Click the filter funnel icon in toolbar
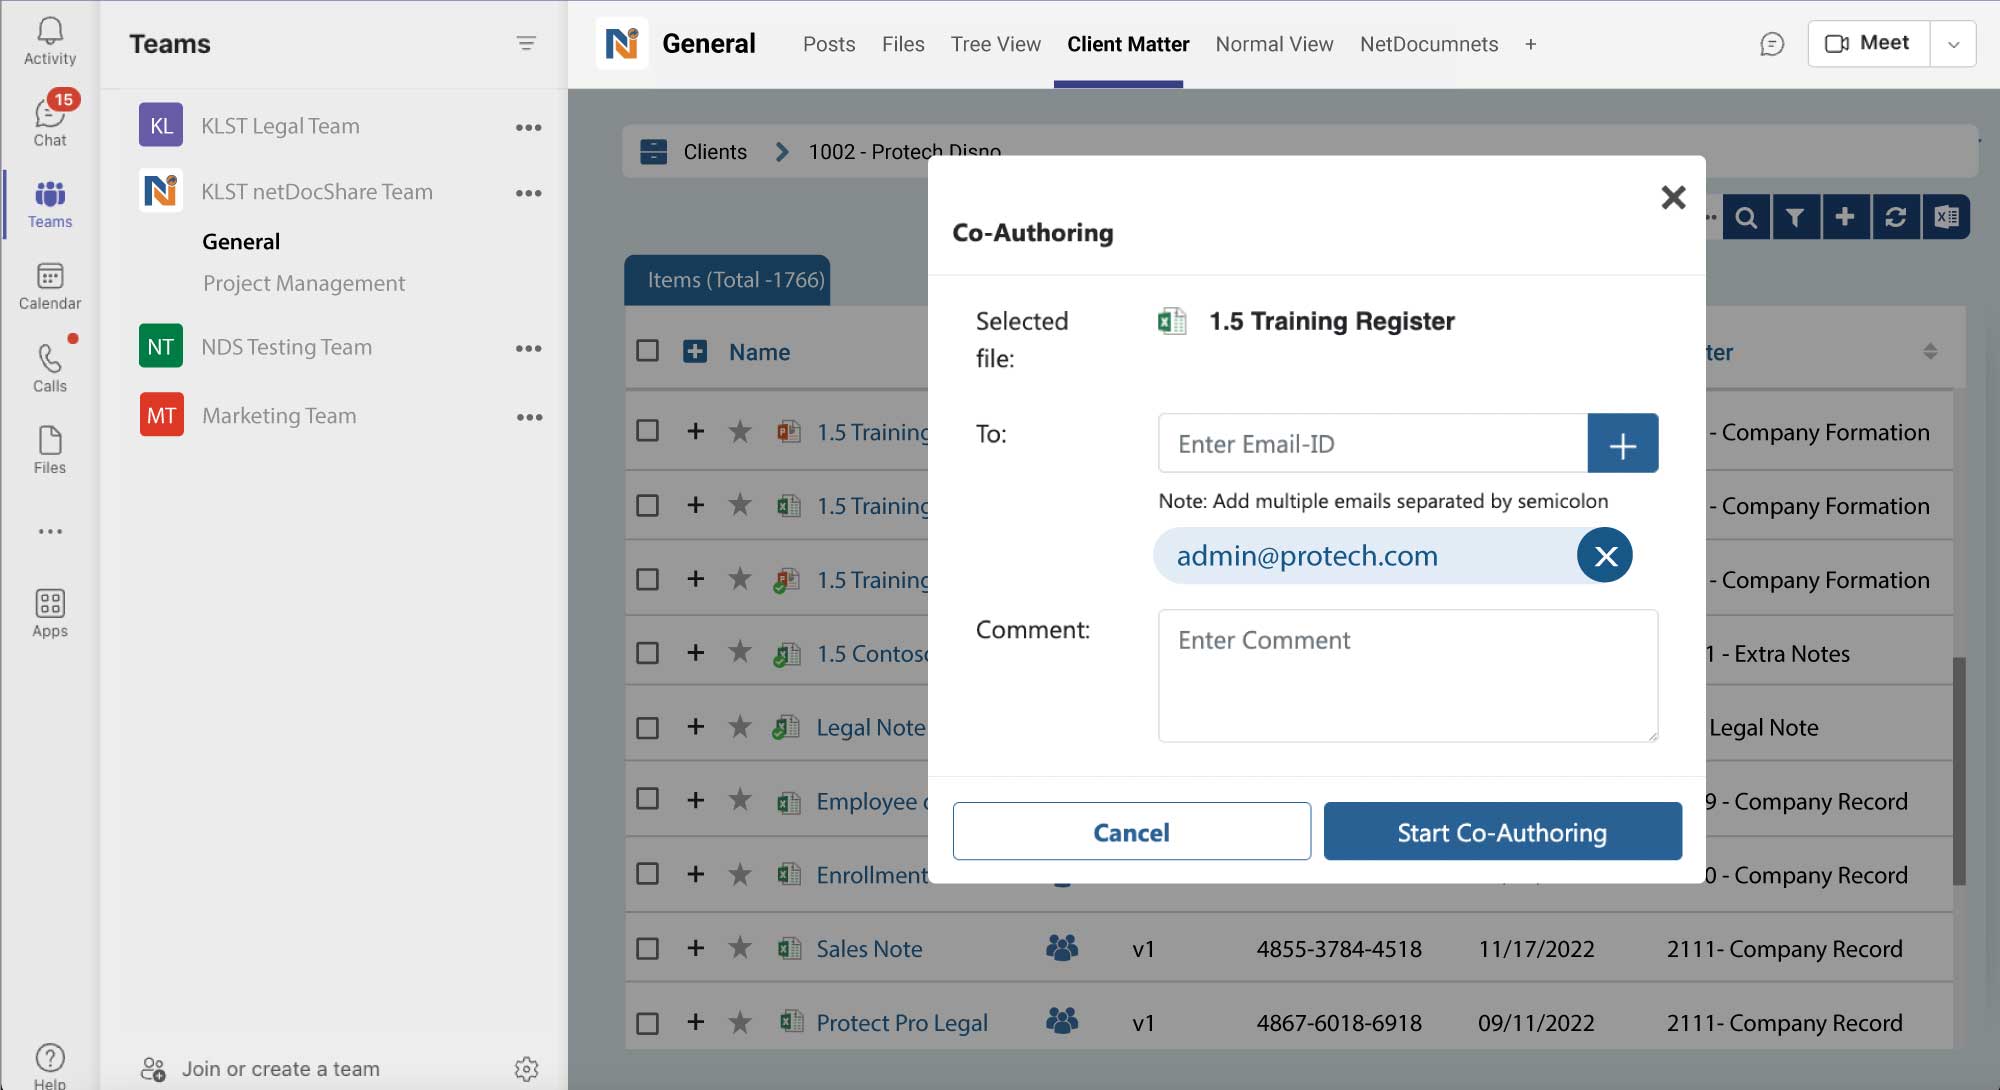Screen dimensions: 2000x1090 1795,217
